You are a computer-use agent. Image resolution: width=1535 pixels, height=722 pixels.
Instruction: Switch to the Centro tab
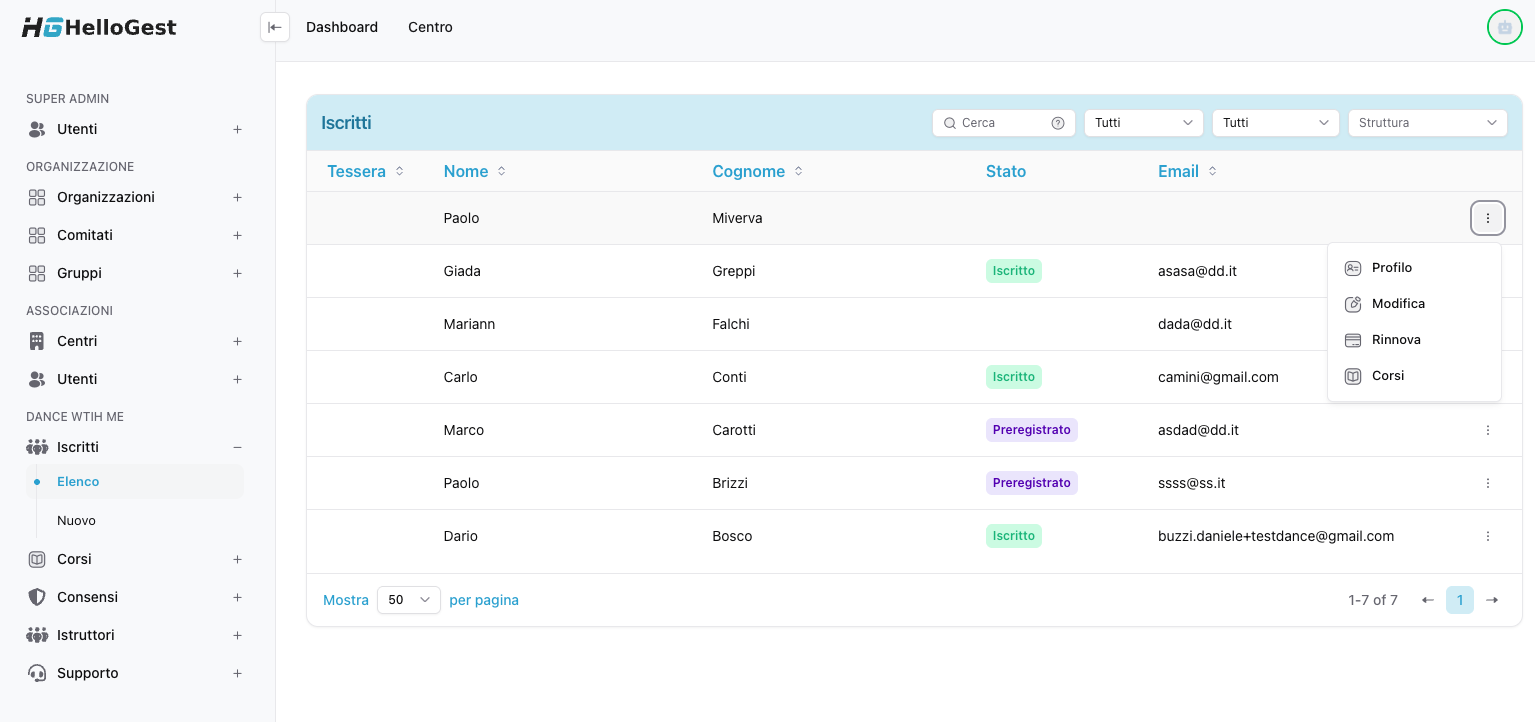[x=430, y=27]
